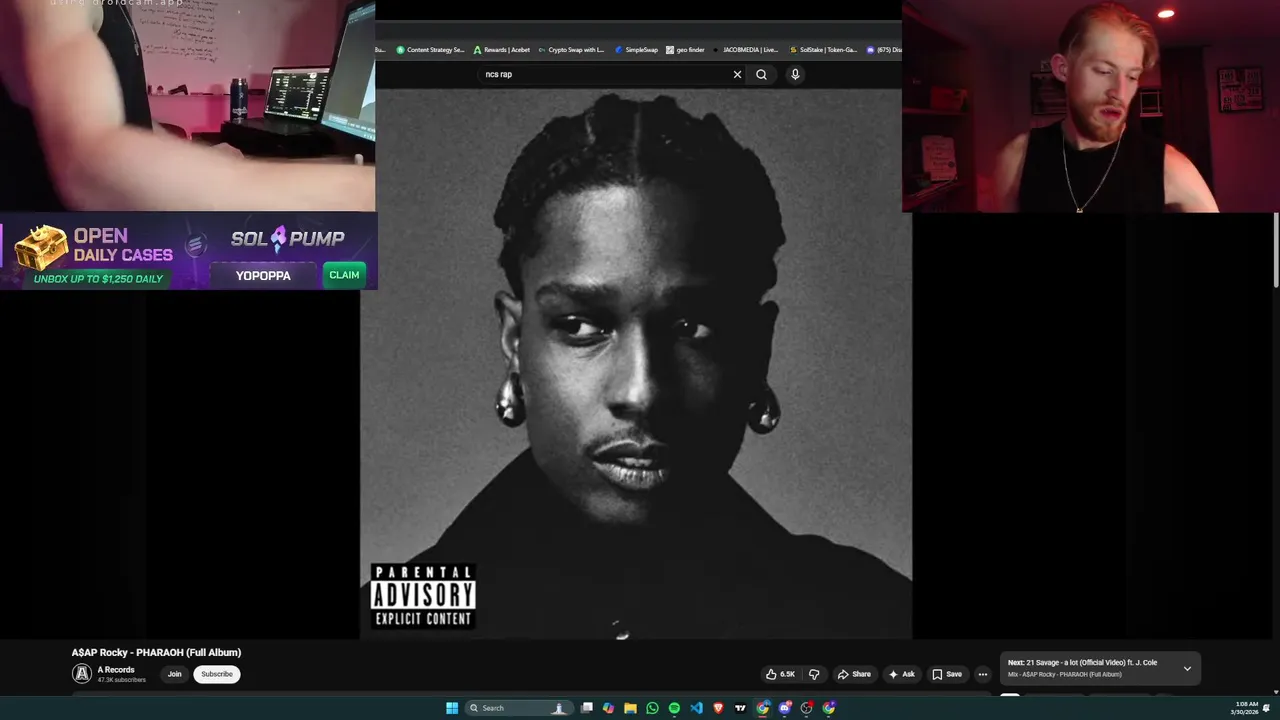Open WhatsApp from the taskbar
The width and height of the screenshot is (1280, 720).
[653, 708]
